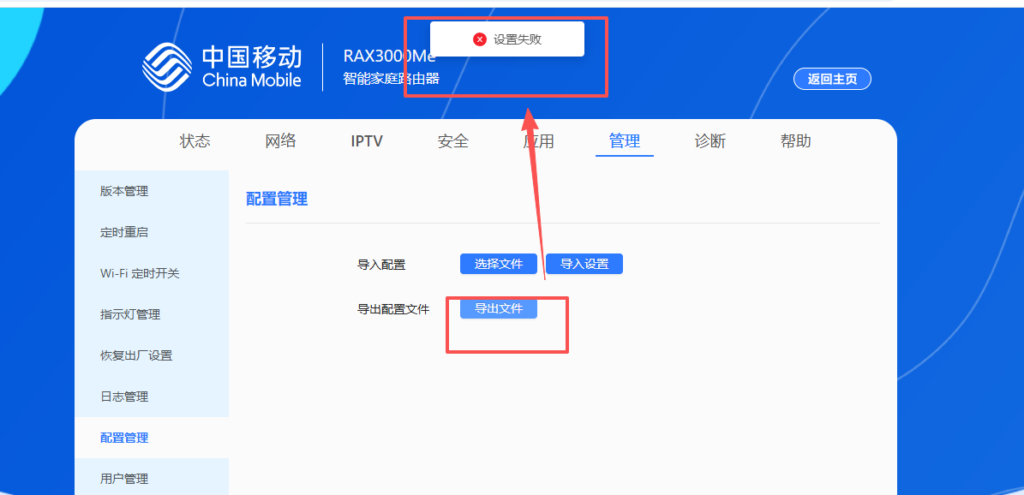Open 定时重启 in the sidebar

tap(152, 232)
